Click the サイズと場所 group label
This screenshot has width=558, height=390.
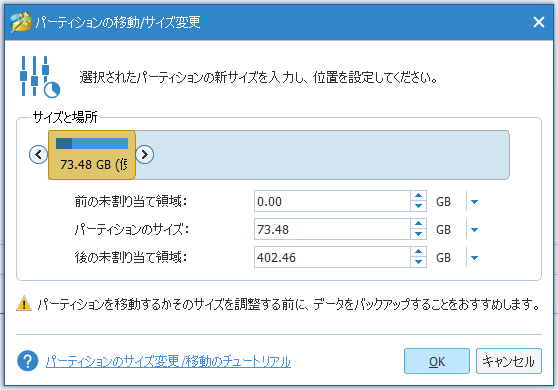click(65, 117)
